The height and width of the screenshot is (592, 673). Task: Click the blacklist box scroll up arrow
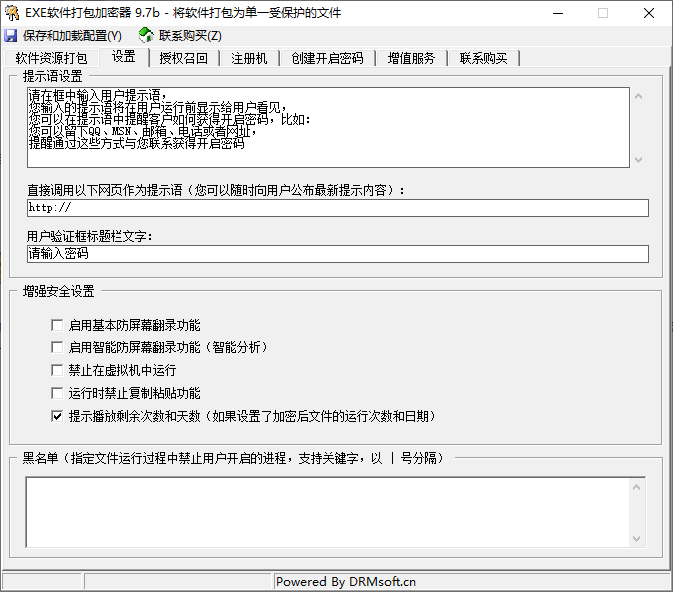pyautogui.click(x=637, y=487)
